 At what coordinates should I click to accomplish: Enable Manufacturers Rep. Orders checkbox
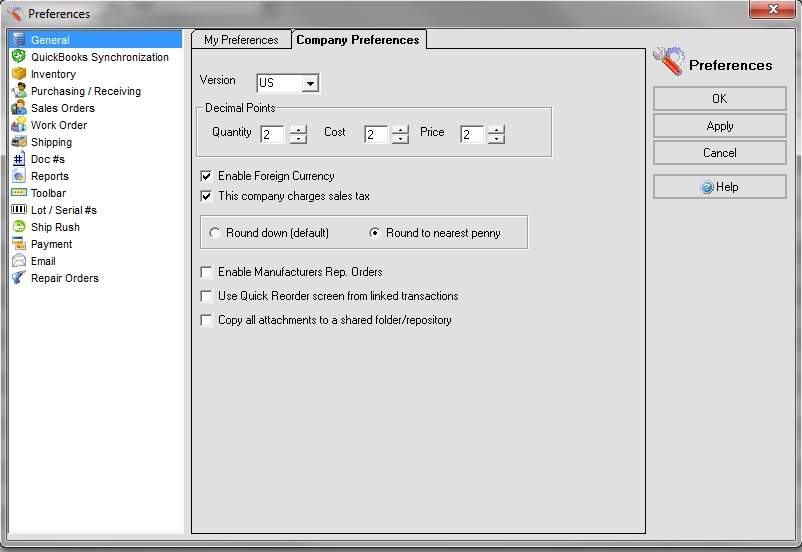click(x=207, y=272)
